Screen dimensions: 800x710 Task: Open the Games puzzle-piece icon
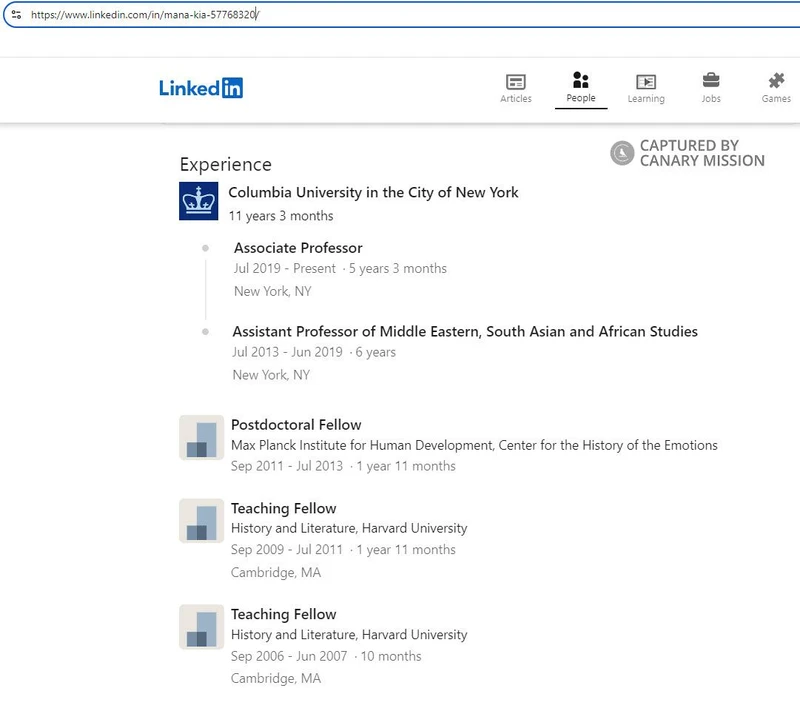coord(775,82)
